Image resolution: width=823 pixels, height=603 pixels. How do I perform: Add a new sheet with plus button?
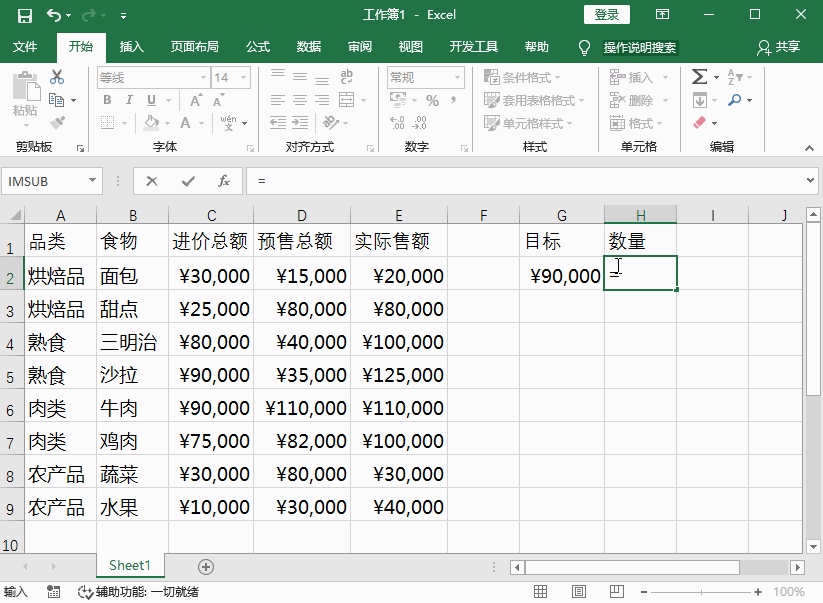pos(206,567)
